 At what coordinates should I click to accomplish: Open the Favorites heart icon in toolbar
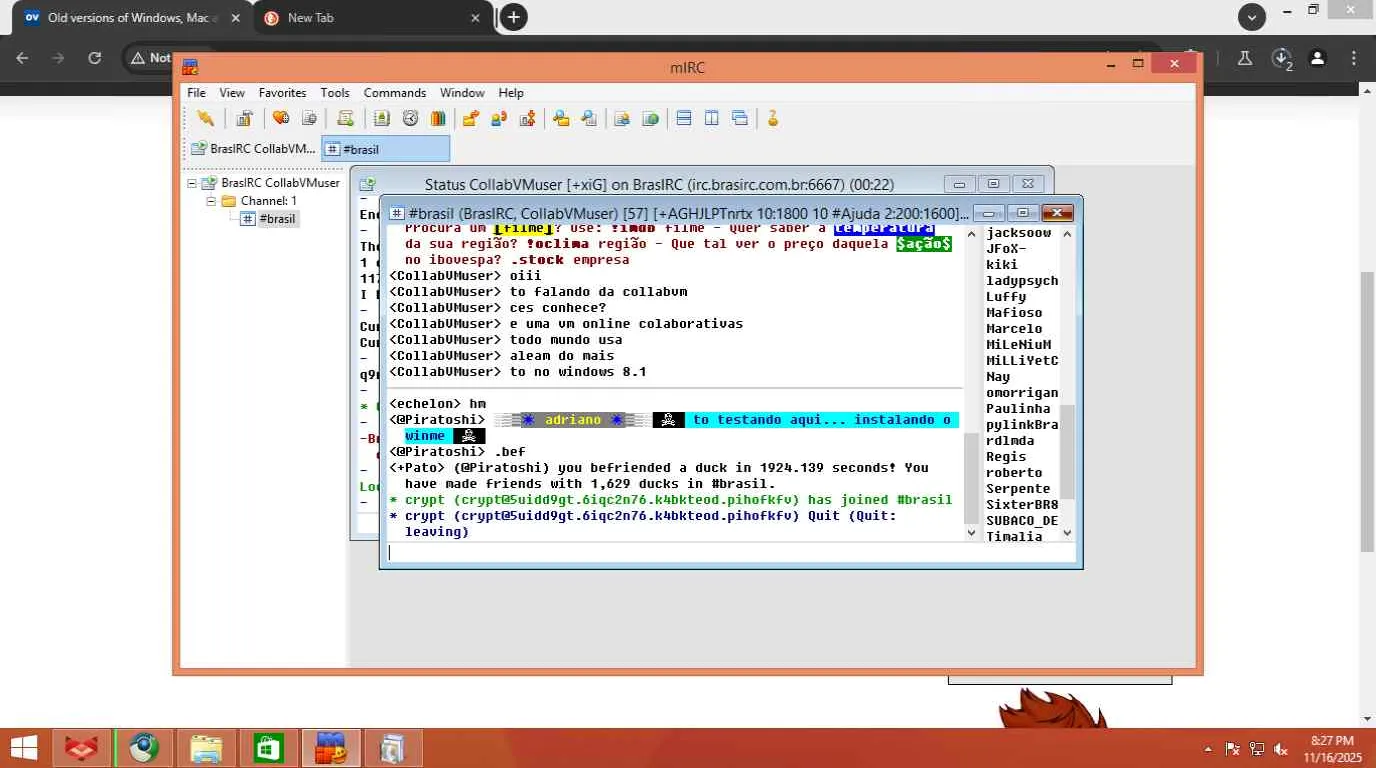click(x=281, y=118)
